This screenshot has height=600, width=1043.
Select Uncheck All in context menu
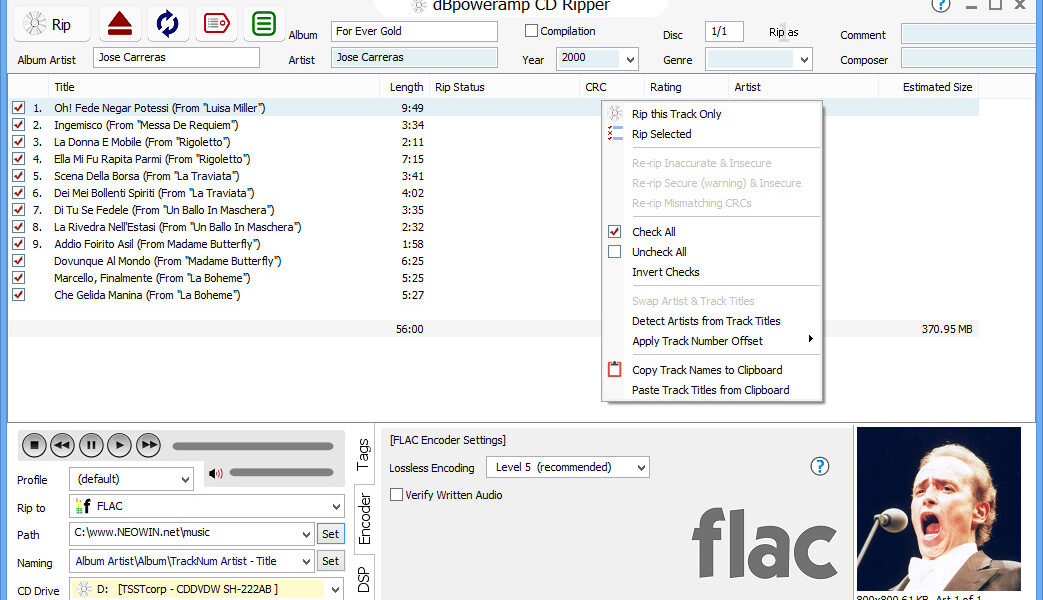click(x=659, y=251)
